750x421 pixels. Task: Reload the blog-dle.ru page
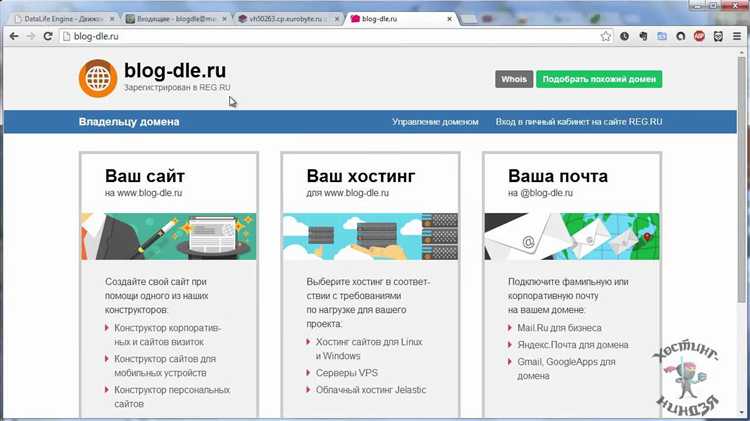[x=48, y=36]
